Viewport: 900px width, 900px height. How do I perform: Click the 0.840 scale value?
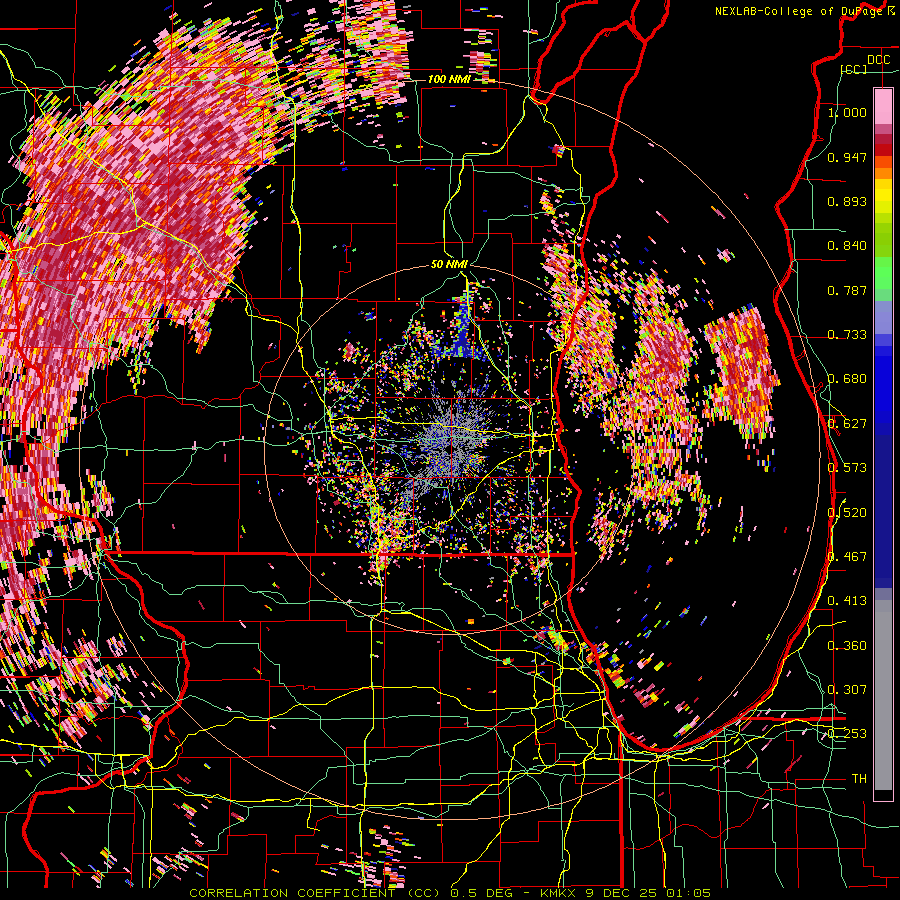coord(847,245)
